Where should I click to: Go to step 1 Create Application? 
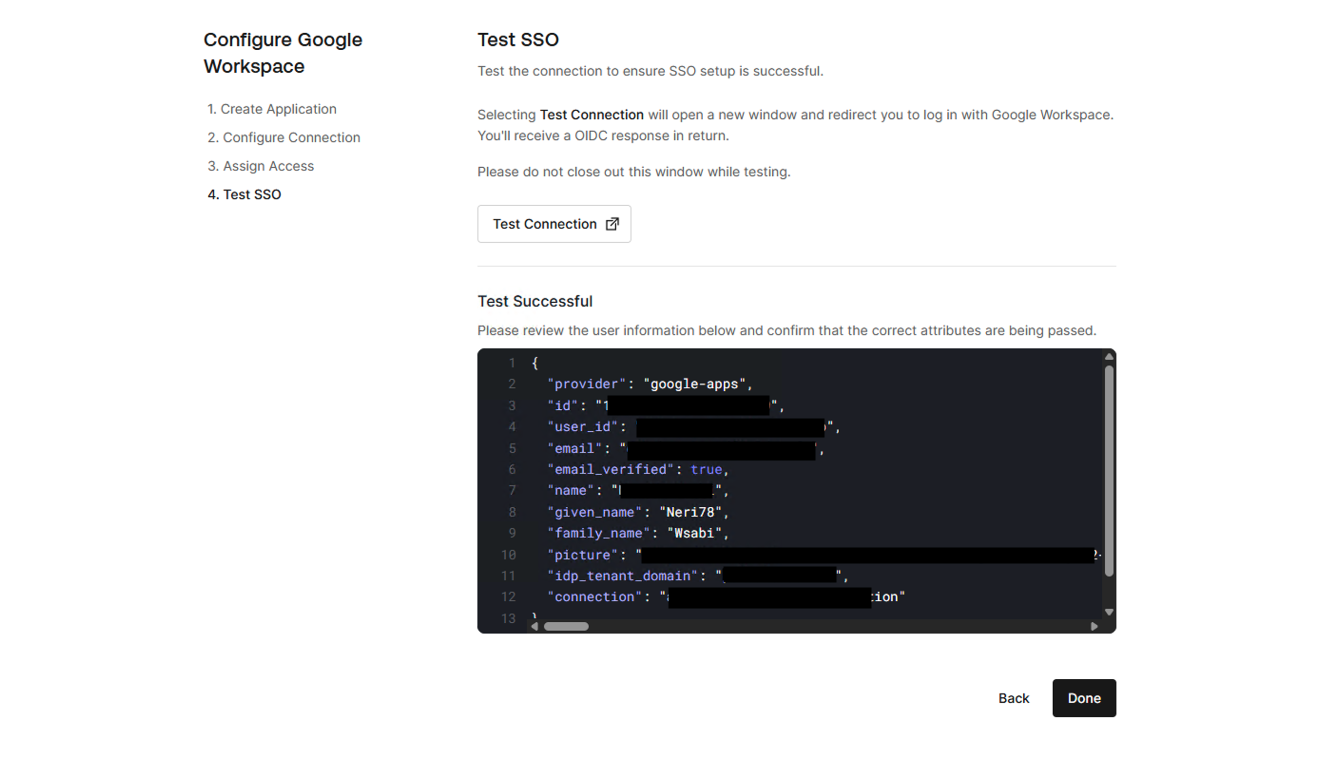pos(272,109)
